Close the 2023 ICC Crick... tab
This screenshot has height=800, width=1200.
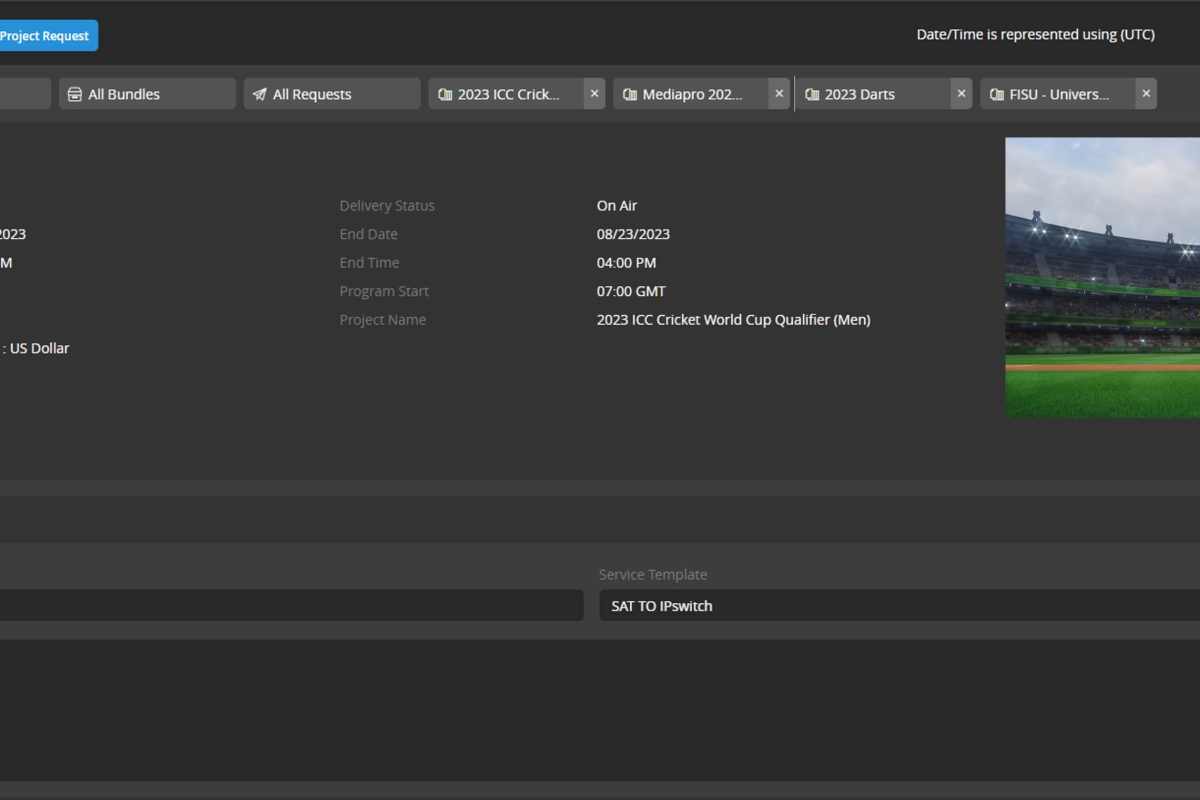point(594,94)
